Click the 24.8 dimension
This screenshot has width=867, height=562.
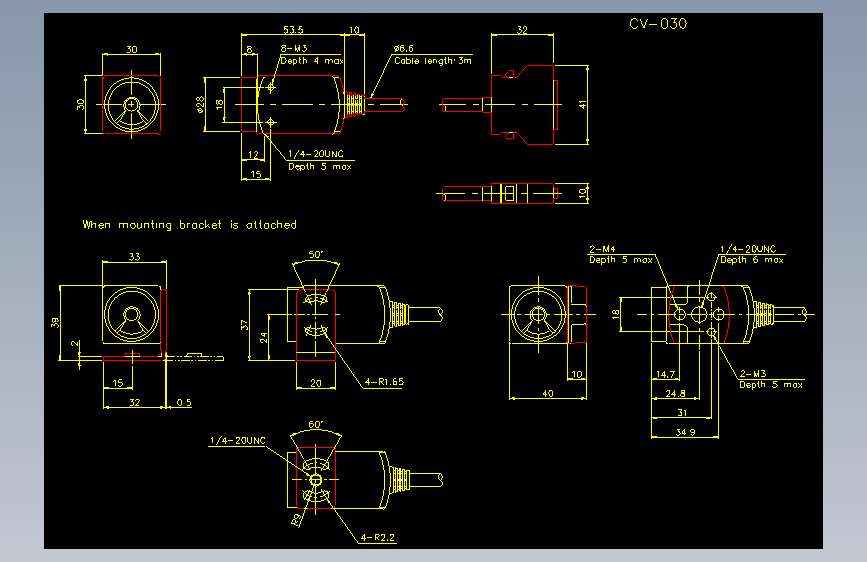675,394
